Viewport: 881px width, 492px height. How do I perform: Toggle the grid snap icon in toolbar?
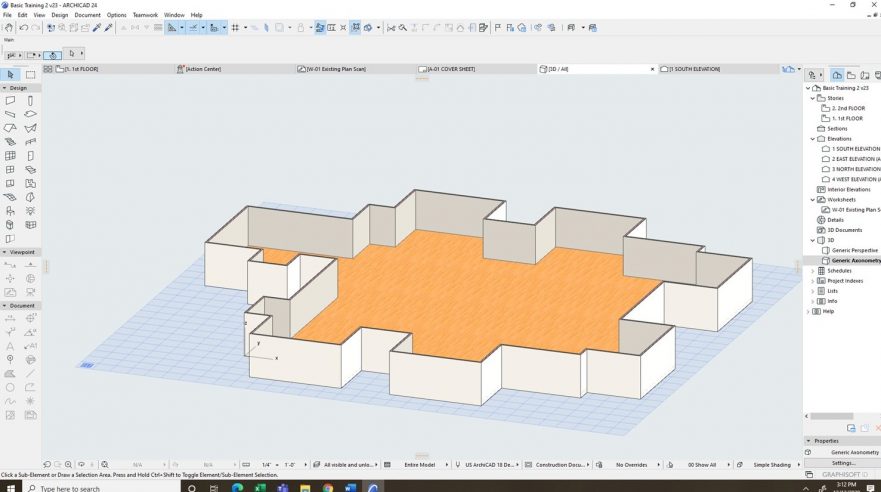click(x=235, y=28)
